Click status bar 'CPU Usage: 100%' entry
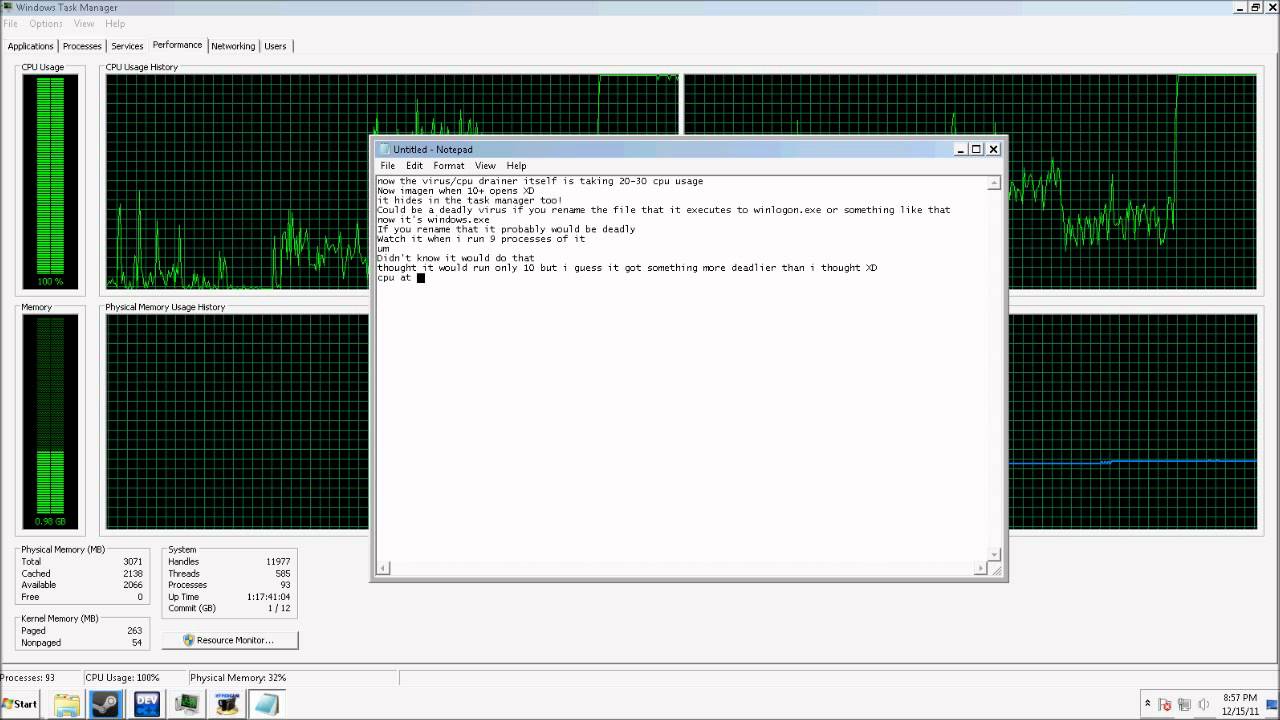This screenshot has height=720, width=1280. click(x=122, y=678)
